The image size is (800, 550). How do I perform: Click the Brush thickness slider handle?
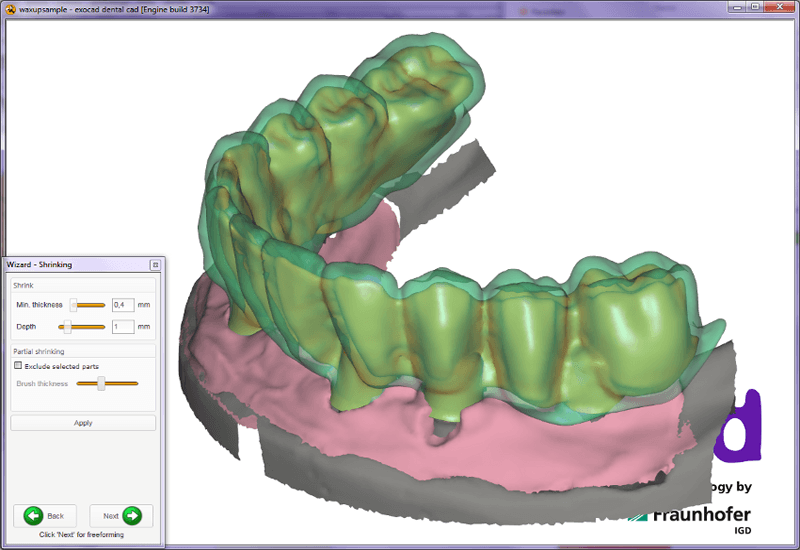[101, 383]
